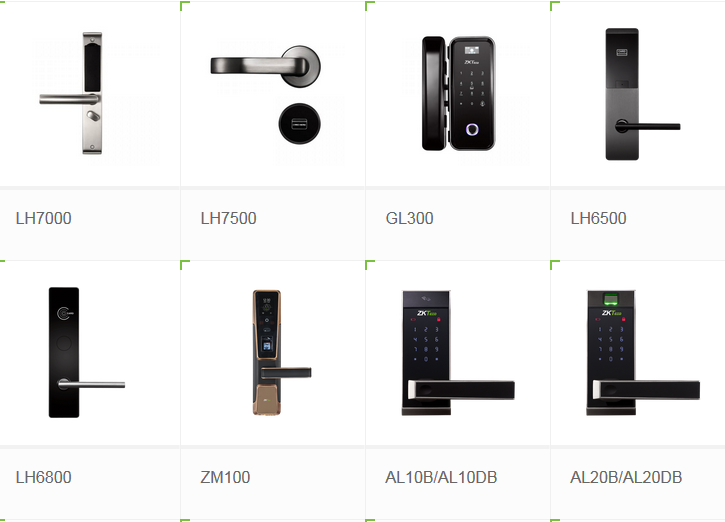Screen dimensions: 725x522
Task: Follow the AL10B/AL10DB title link
Action: click(441, 477)
